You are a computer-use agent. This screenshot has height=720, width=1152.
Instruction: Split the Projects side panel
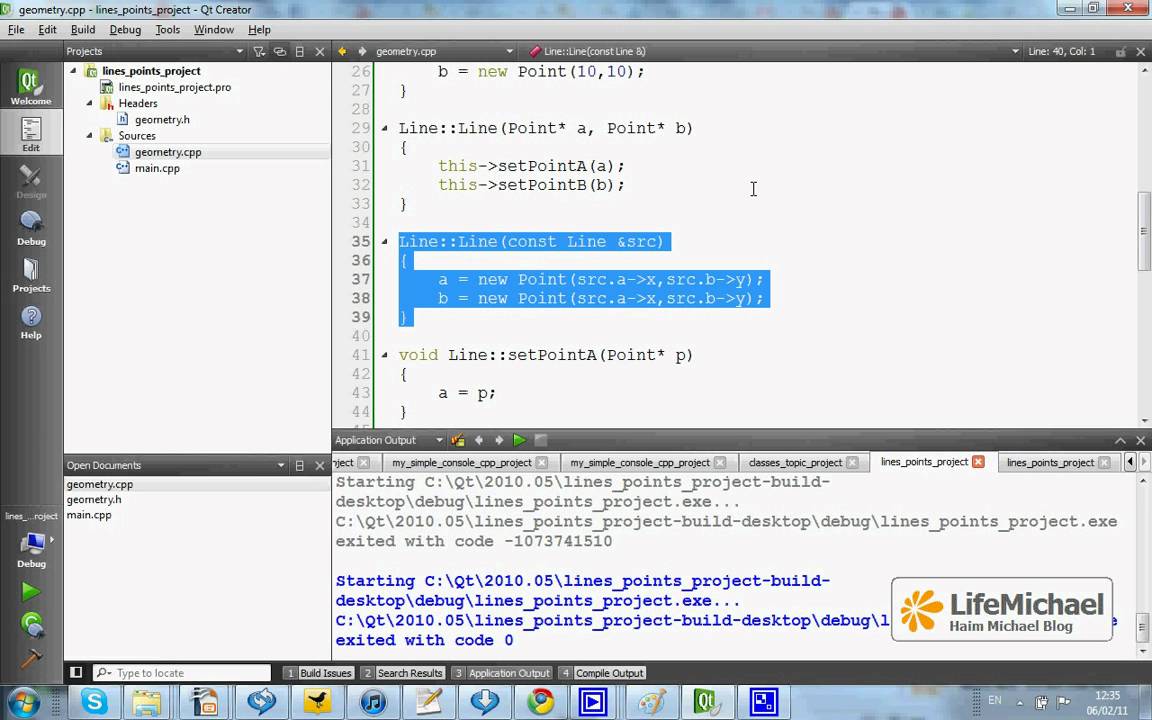(x=300, y=51)
